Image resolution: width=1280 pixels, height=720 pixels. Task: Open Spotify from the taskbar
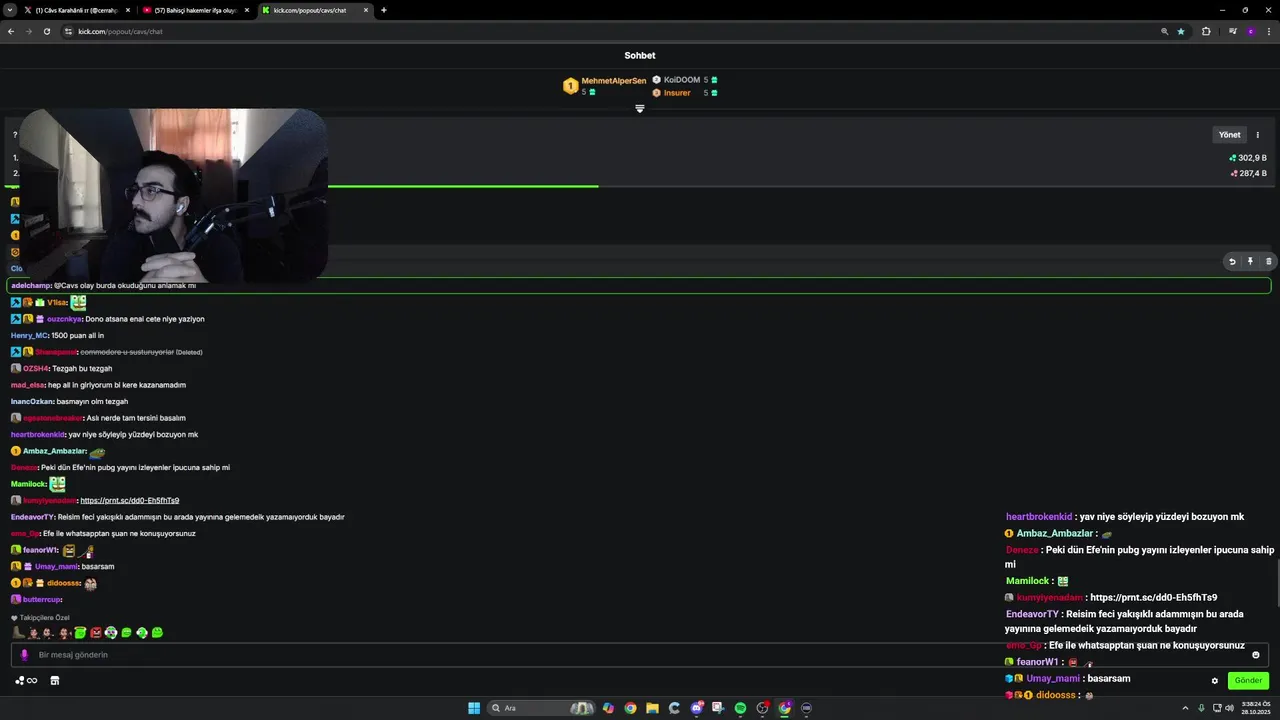tap(740, 708)
